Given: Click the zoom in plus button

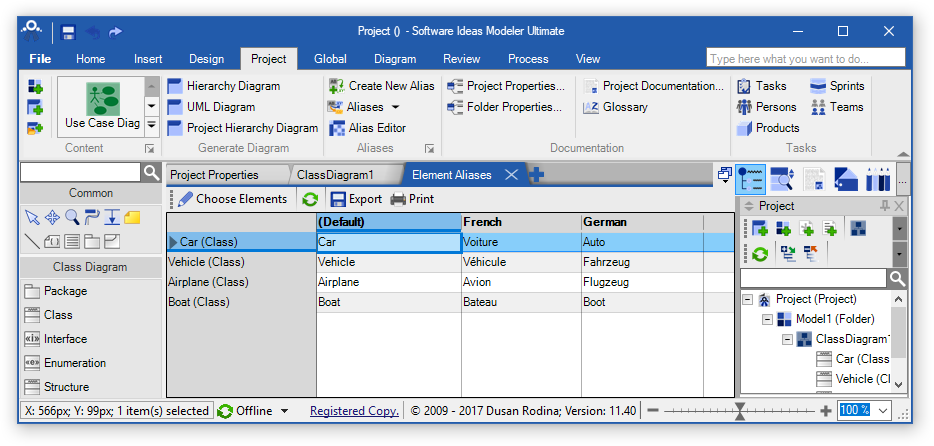Looking at the screenshot, I should [826, 411].
